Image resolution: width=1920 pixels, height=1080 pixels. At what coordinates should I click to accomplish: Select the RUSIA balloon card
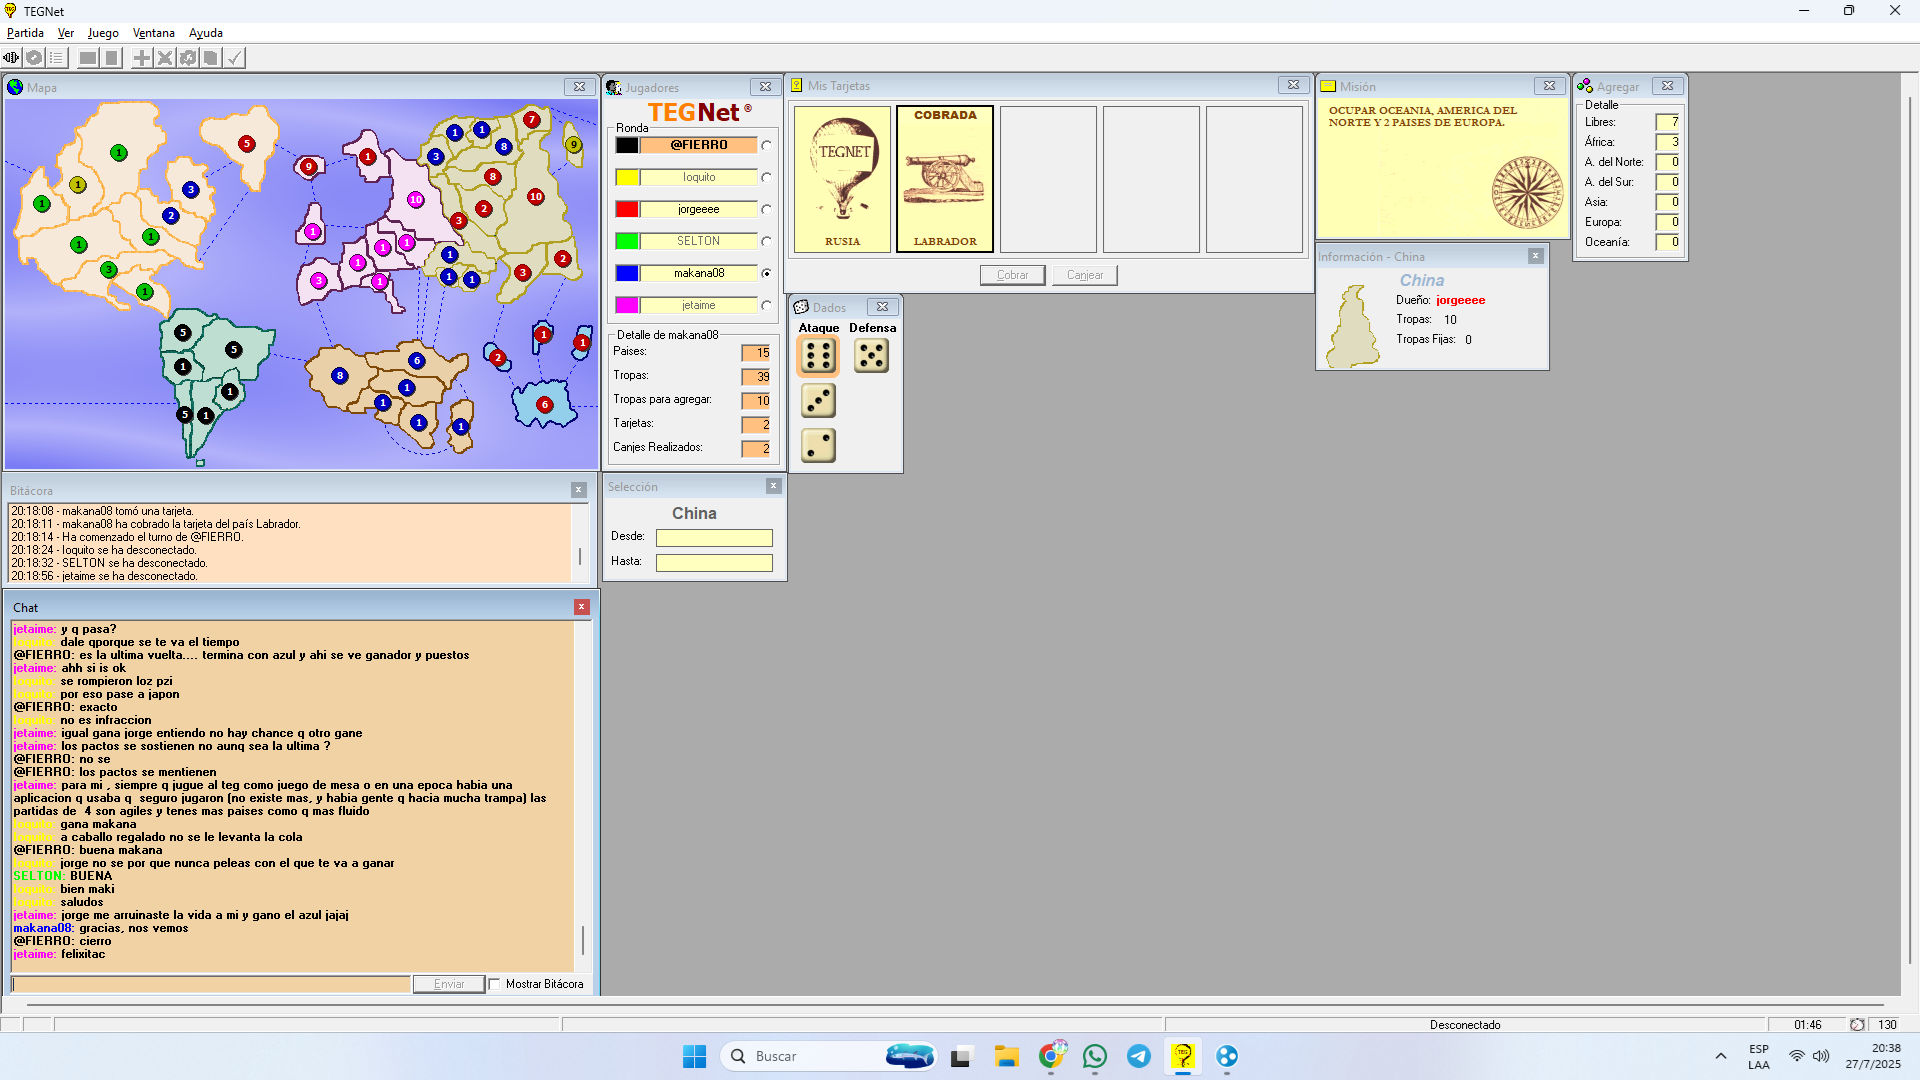click(x=842, y=179)
